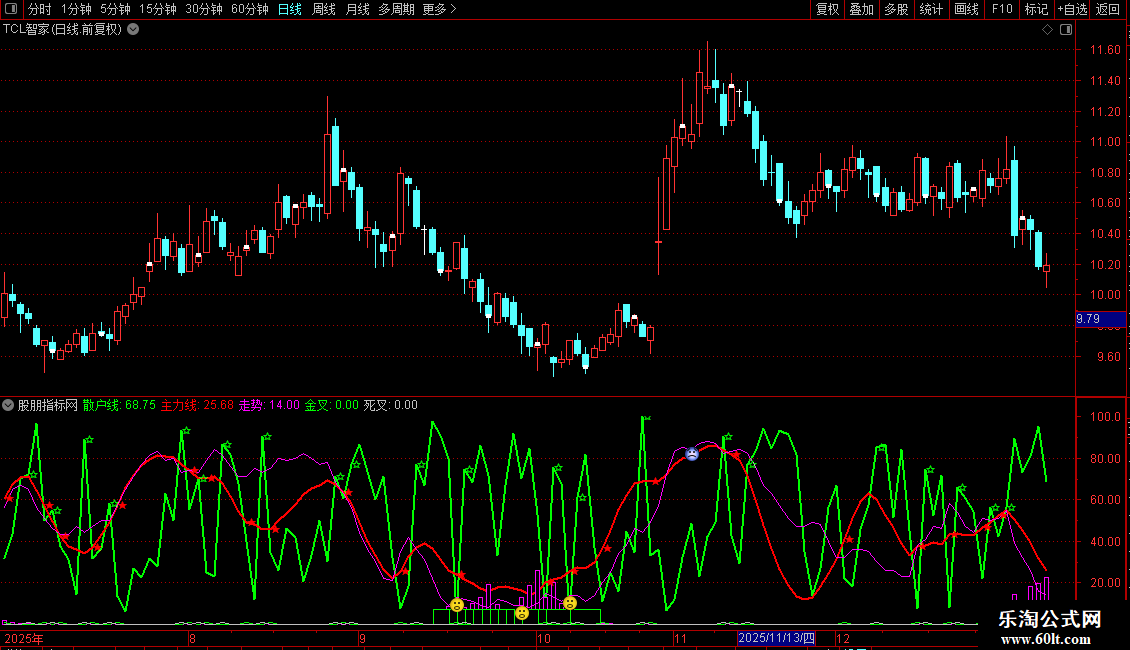Switch to the 15分钟 period

tap(158, 9)
